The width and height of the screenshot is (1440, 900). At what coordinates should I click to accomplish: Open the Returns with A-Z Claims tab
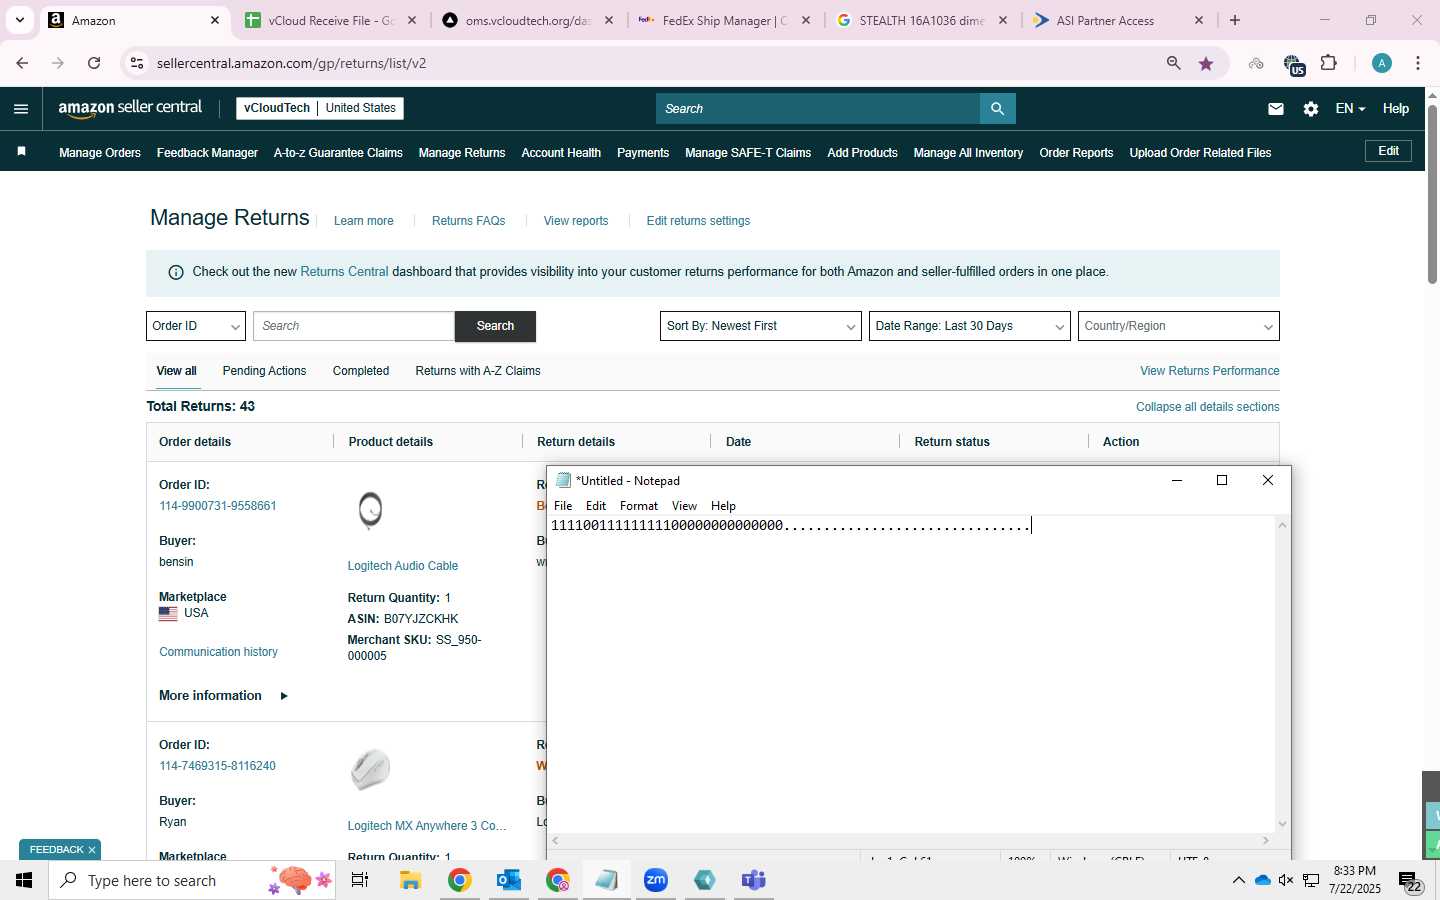point(478,371)
